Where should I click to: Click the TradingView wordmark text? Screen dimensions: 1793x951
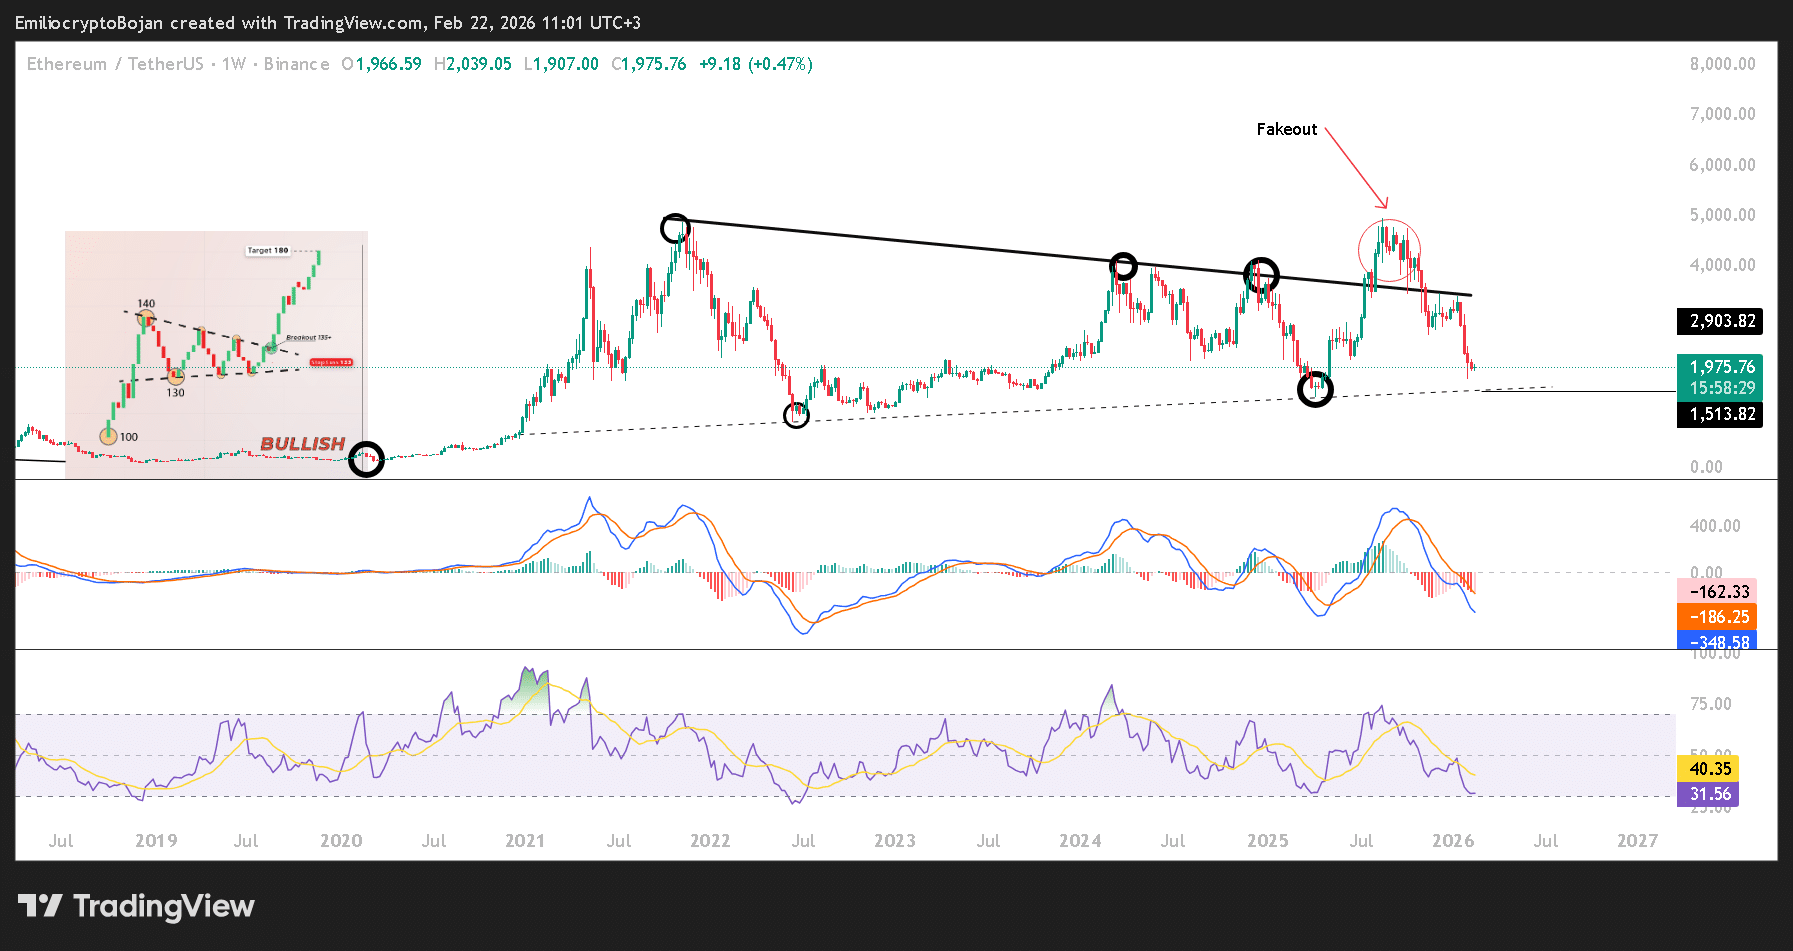tap(164, 906)
